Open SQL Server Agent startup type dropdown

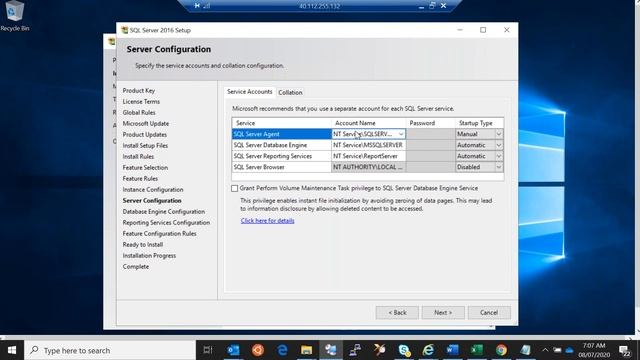[499, 134]
